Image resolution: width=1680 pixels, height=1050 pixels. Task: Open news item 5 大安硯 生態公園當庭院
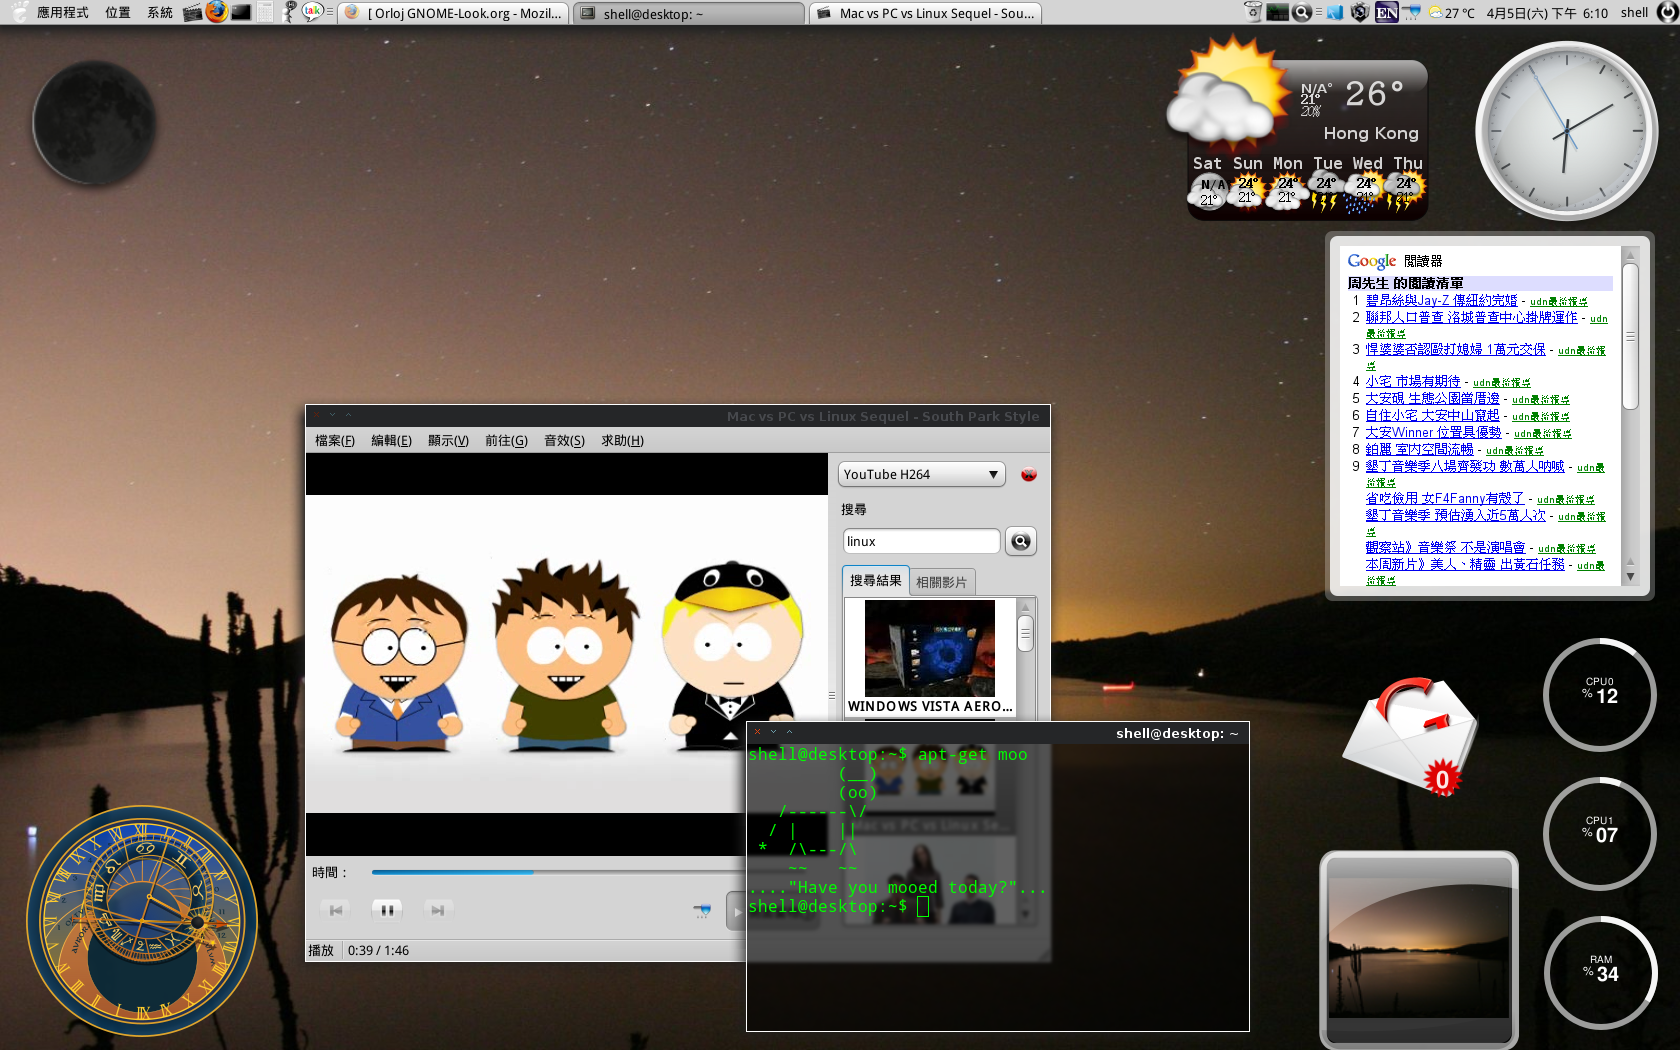[x=1432, y=398]
